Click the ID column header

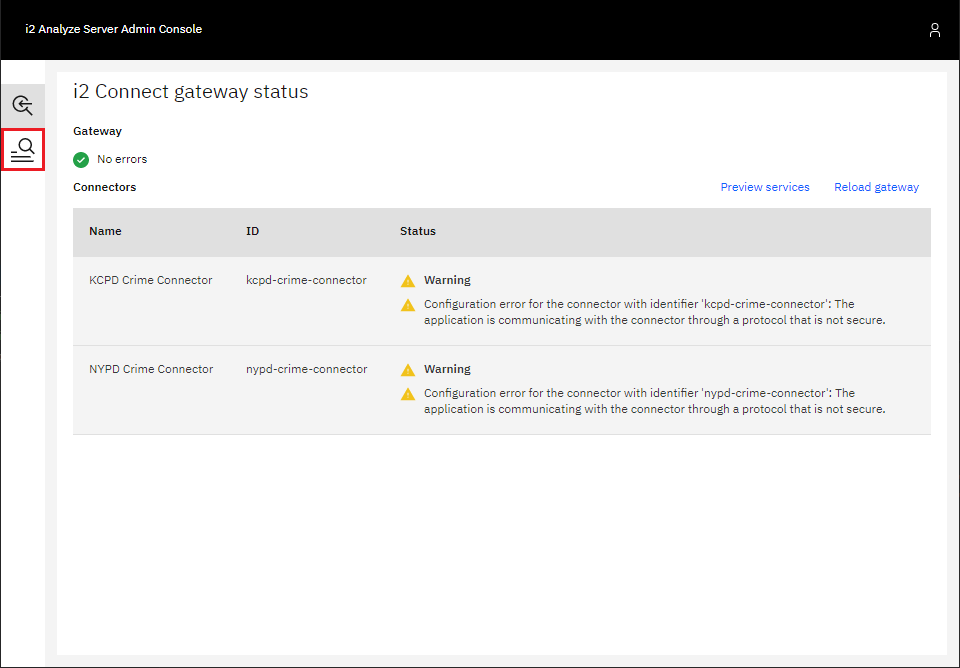252,231
